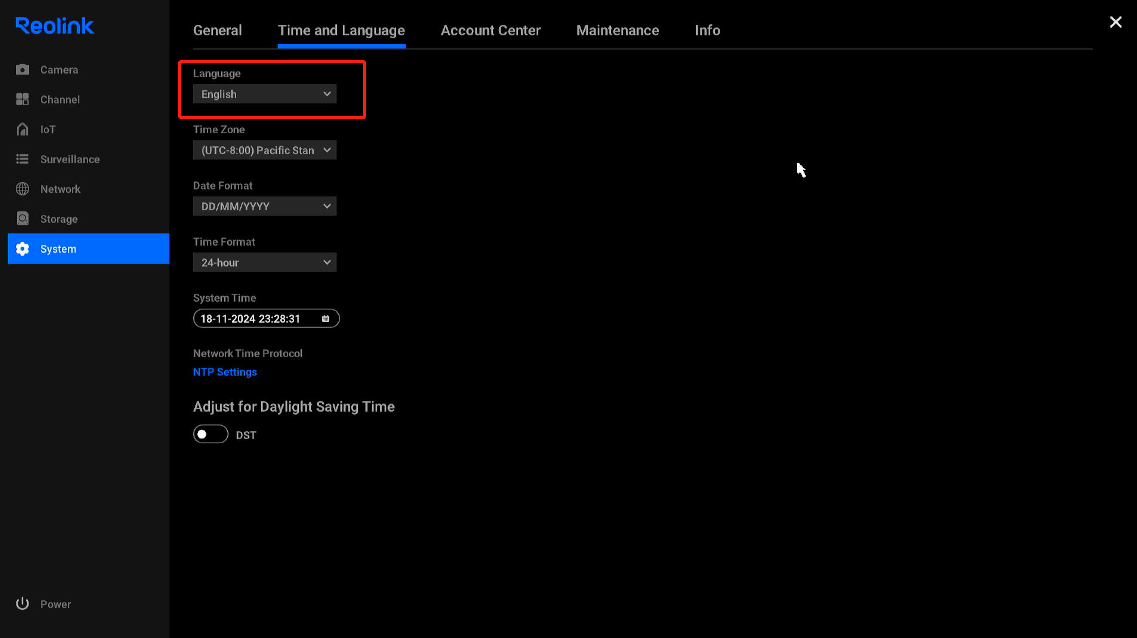The image size is (1137, 638).
Task: Click the System gear icon in the sidebar
Action: click(x=22, y=249)
